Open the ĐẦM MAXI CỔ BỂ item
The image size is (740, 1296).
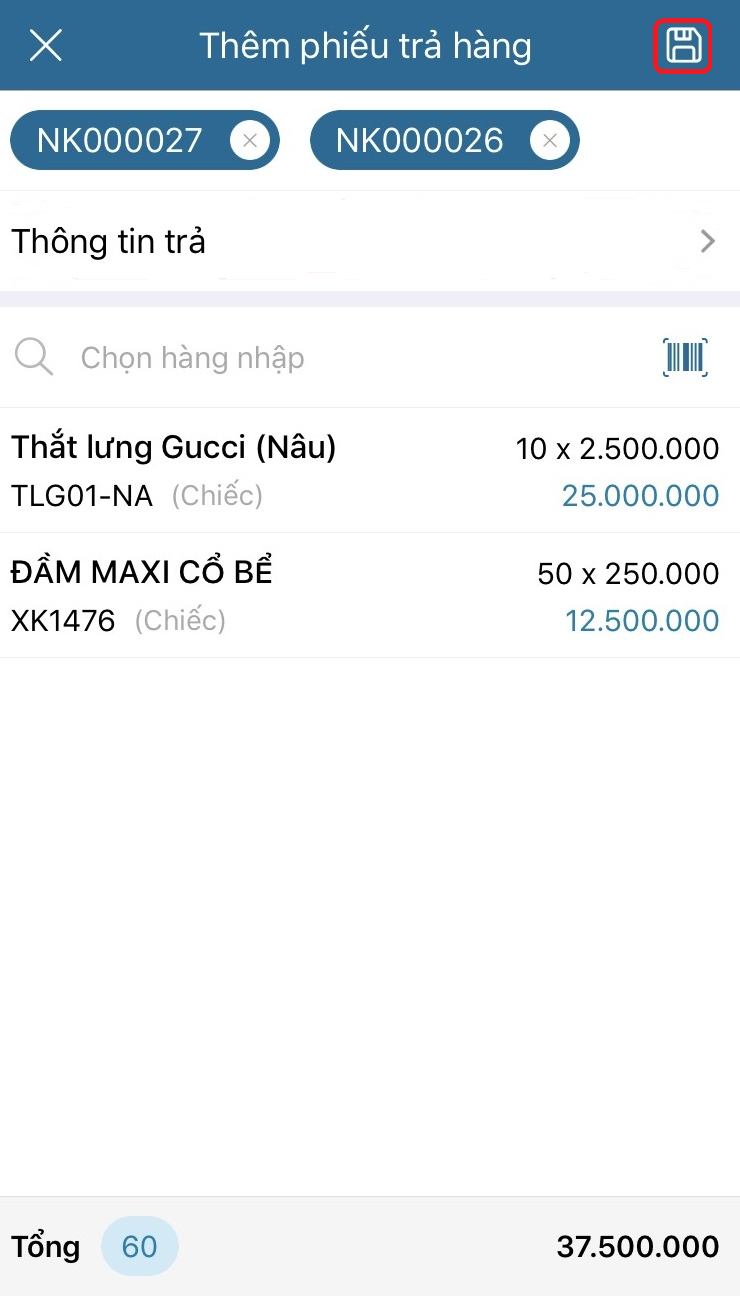click(x=142, y=573)
